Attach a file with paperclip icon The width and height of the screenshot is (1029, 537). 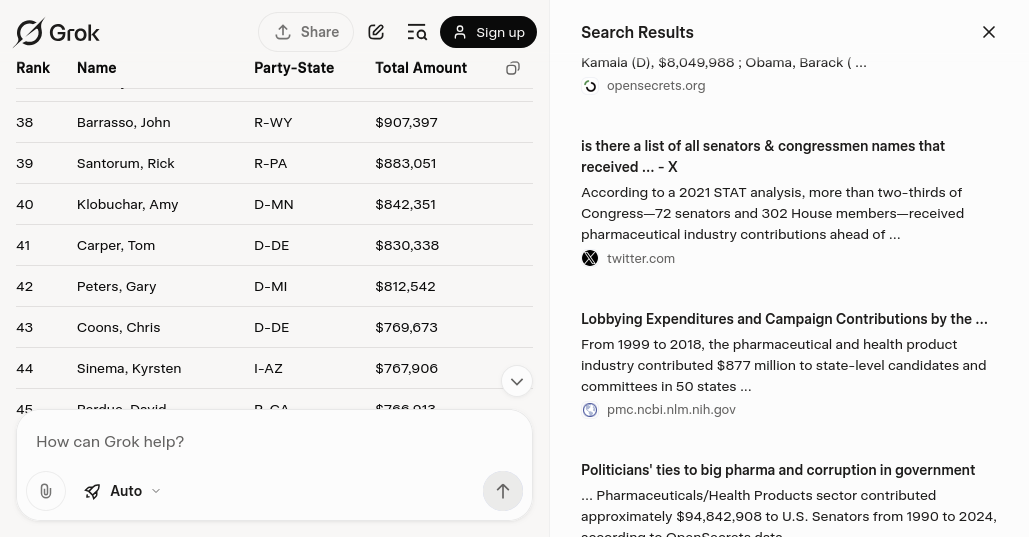pos(46,491)
